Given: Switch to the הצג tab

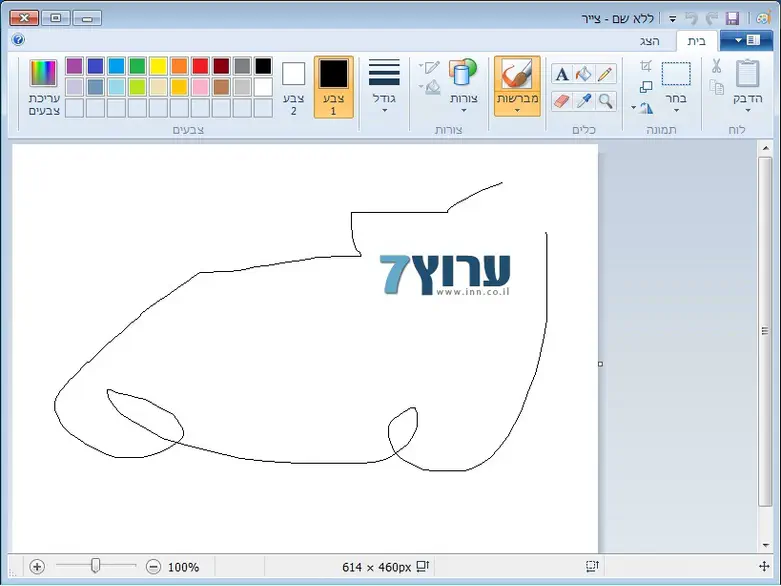Looking at the screenshot, I should [650, 41].
